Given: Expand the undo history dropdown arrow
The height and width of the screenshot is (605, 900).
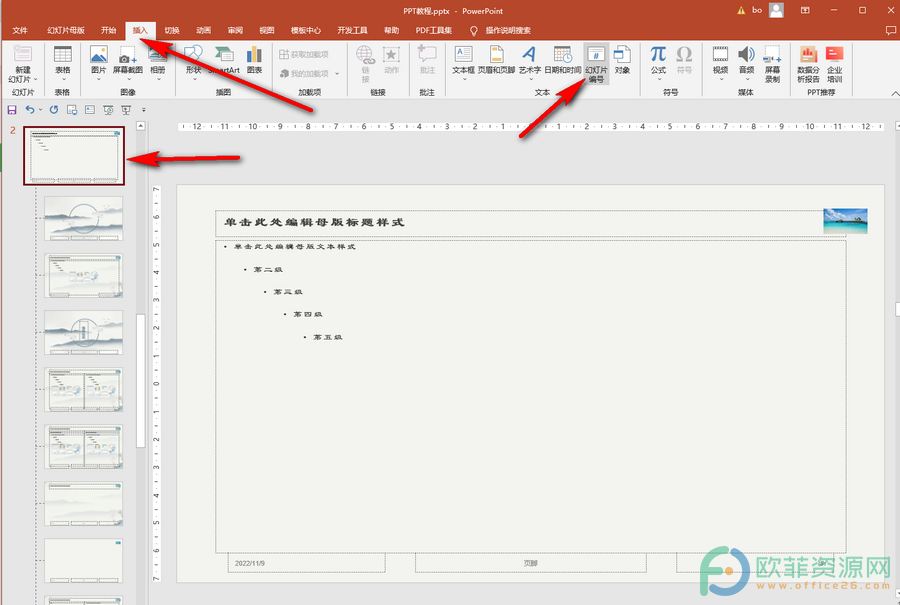Looking at the screenshot, I should (x=40, y=110).
